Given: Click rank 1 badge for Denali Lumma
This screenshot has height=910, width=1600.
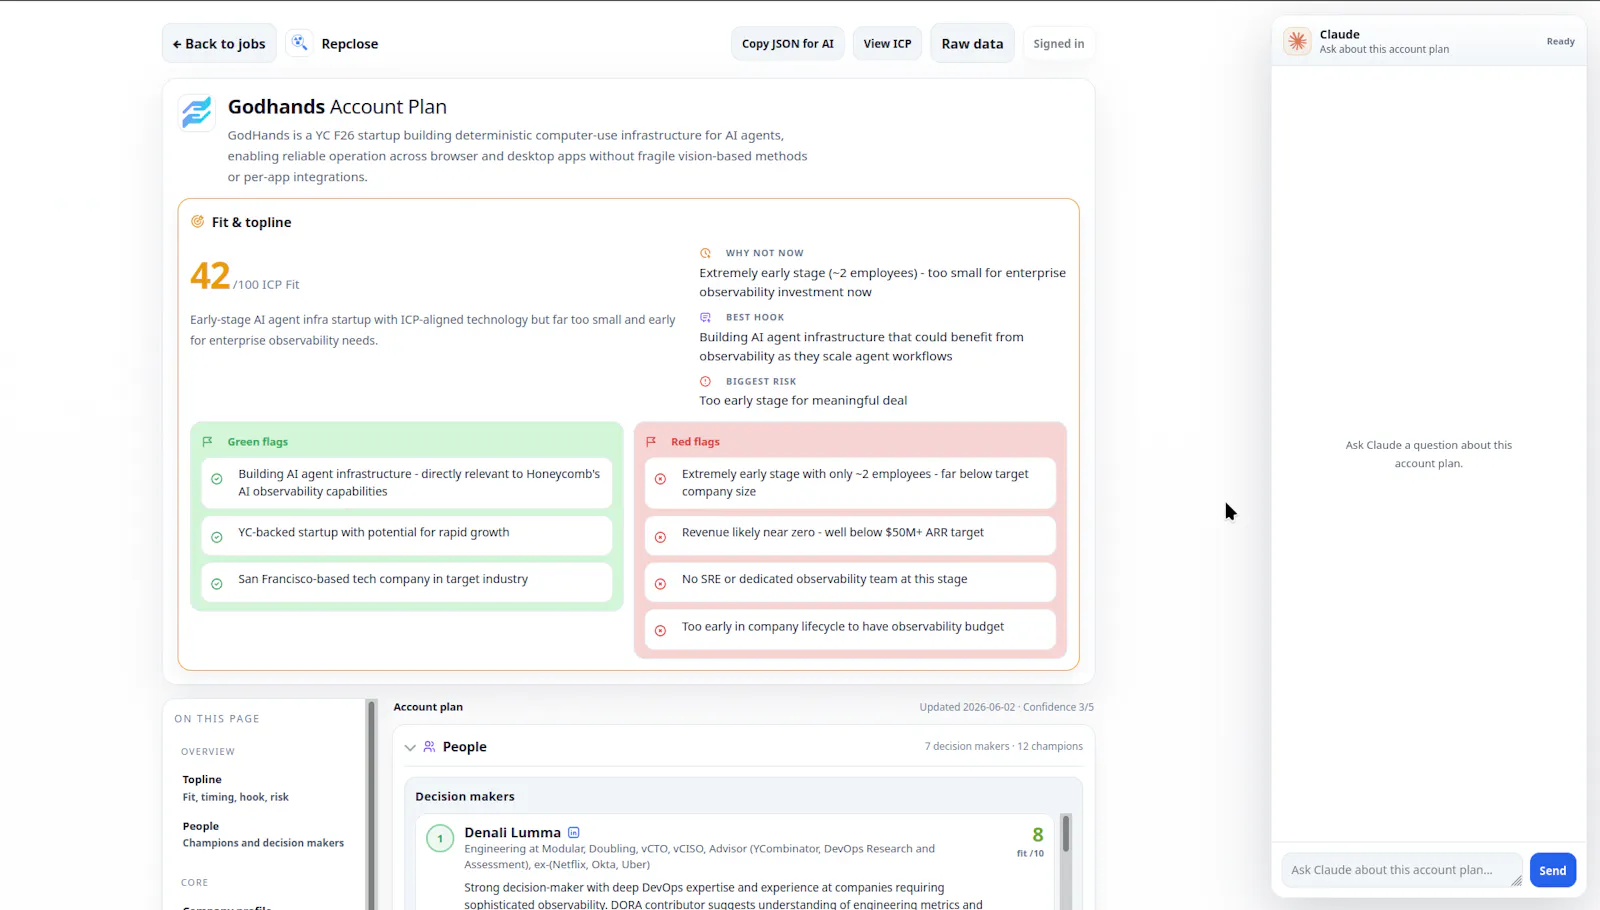Looking at the screenshot, I should 440,839.
